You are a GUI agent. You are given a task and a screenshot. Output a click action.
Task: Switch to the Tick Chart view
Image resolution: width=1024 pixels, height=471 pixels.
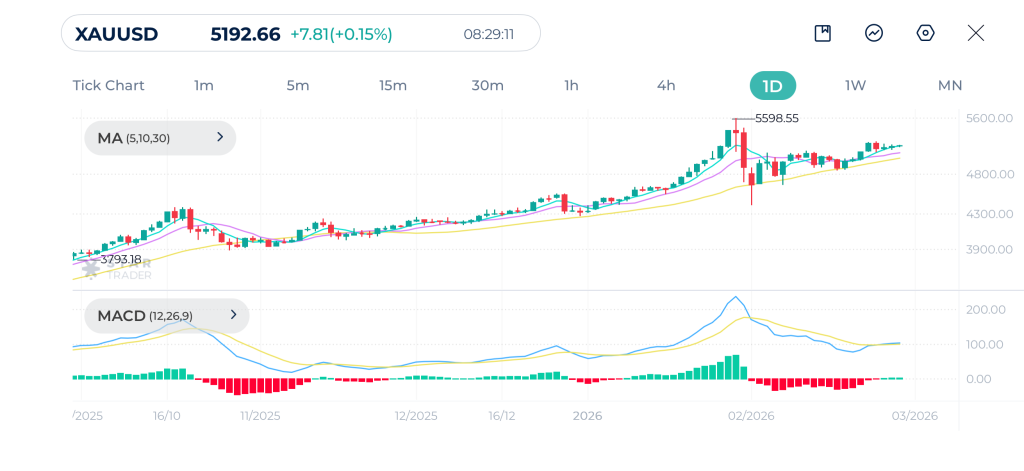(x=108, y=85)
